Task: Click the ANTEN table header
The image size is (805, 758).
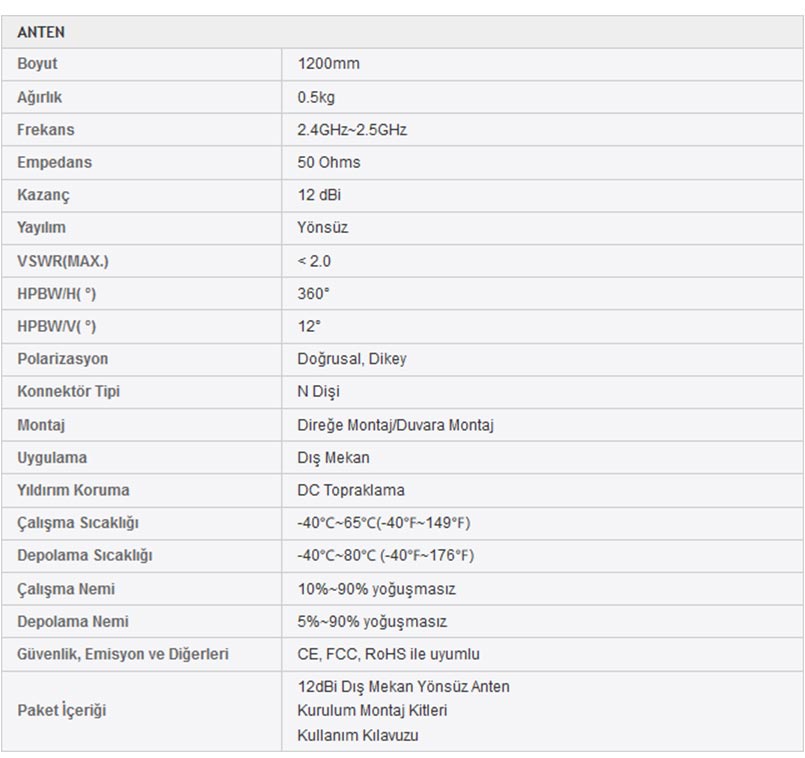Action: pos(41,32)
